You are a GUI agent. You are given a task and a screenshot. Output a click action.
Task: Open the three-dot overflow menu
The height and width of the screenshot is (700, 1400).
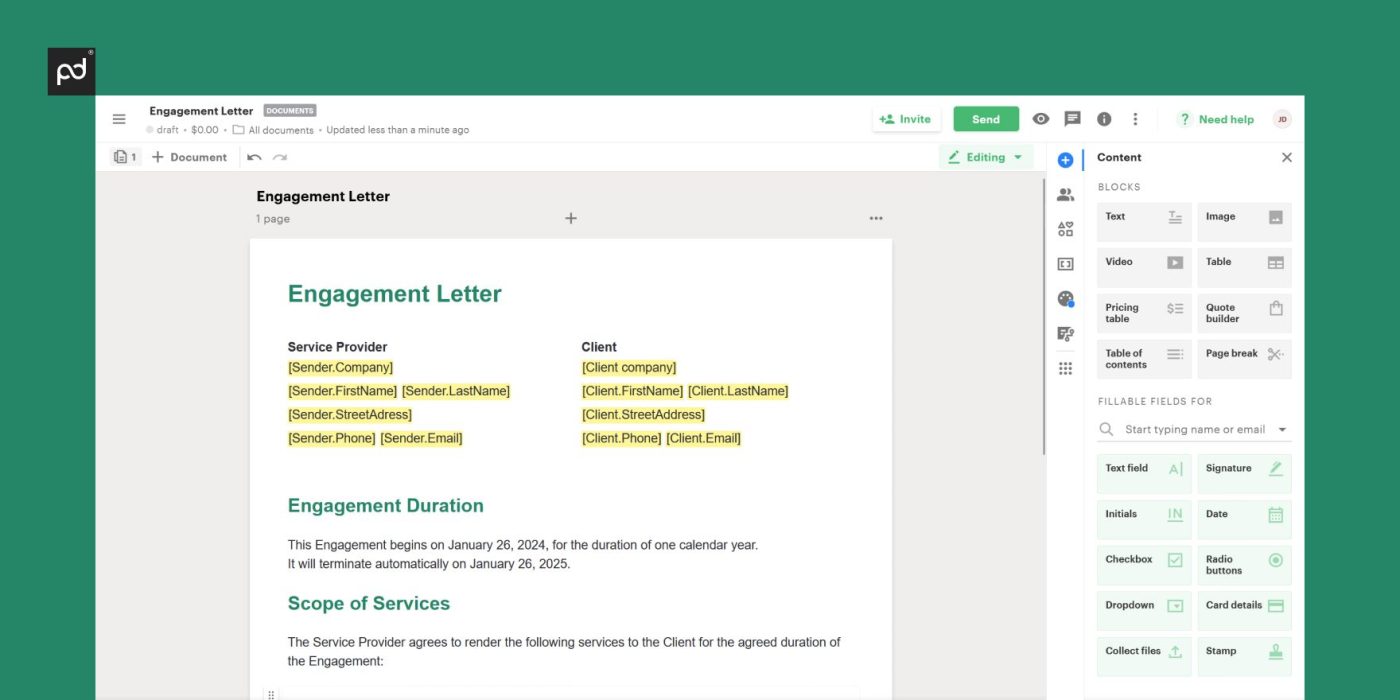[1135, 118]
